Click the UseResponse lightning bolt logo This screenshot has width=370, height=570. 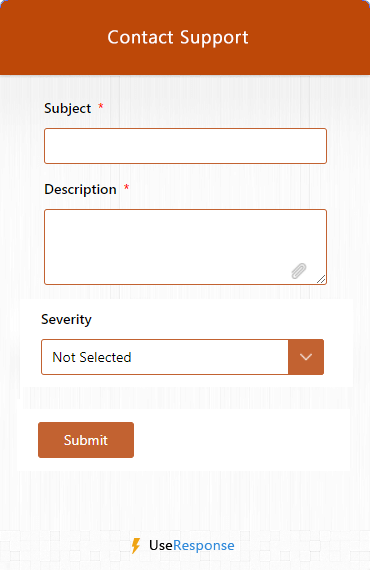tap(136, 545)
